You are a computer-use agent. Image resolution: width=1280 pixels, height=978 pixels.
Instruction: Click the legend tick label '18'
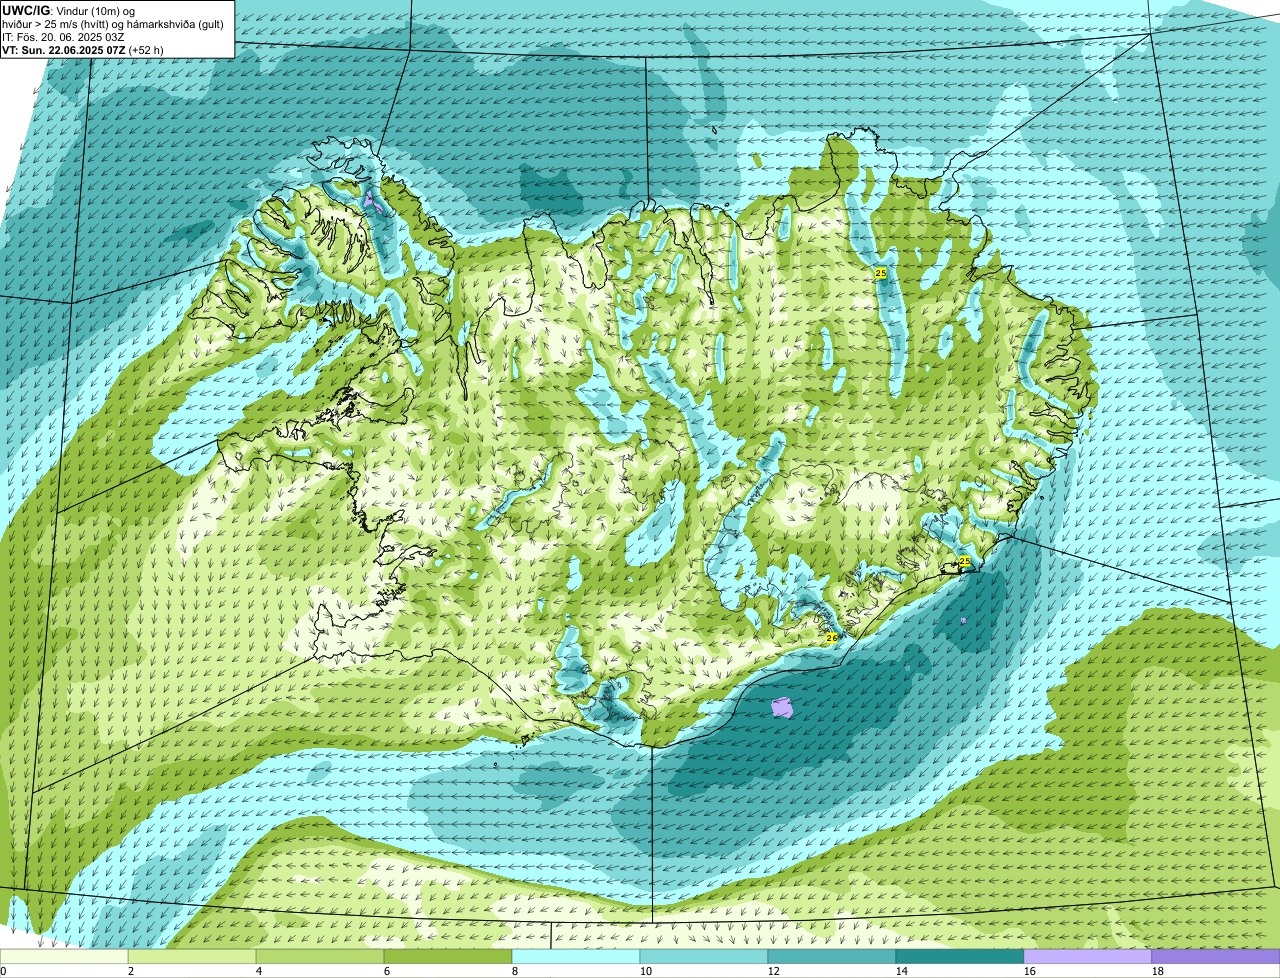tap(1158, 971)
